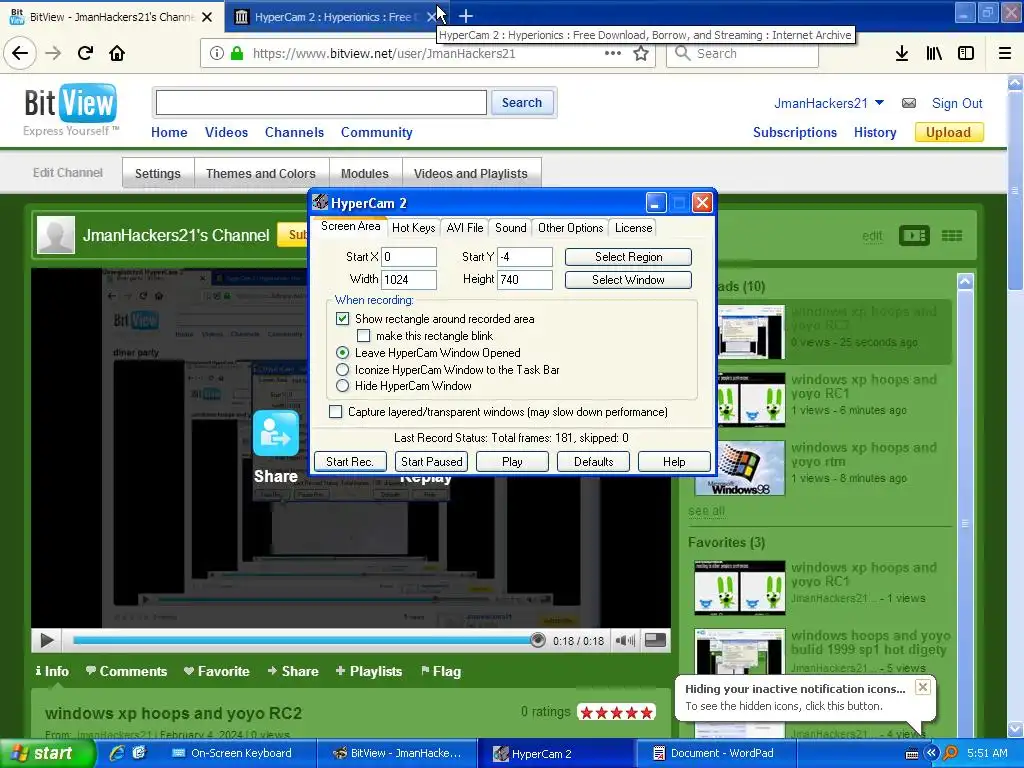Click the Select Region button
The height and width of the screenshot is (768, 1024).
(628, 257)
